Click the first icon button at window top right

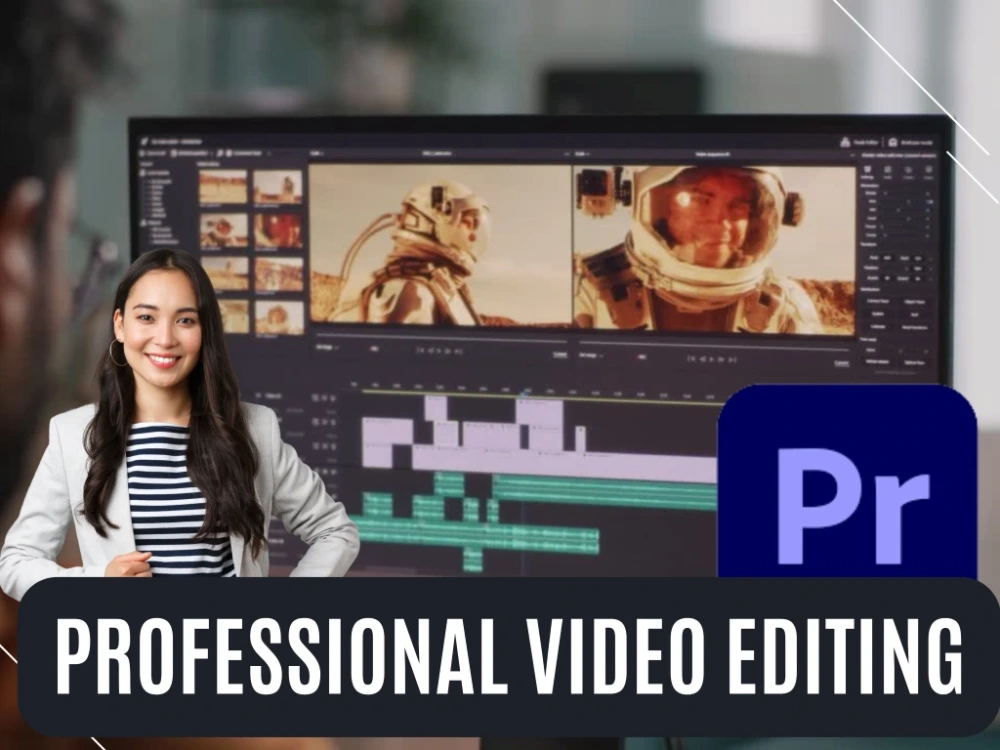point(845,142)
